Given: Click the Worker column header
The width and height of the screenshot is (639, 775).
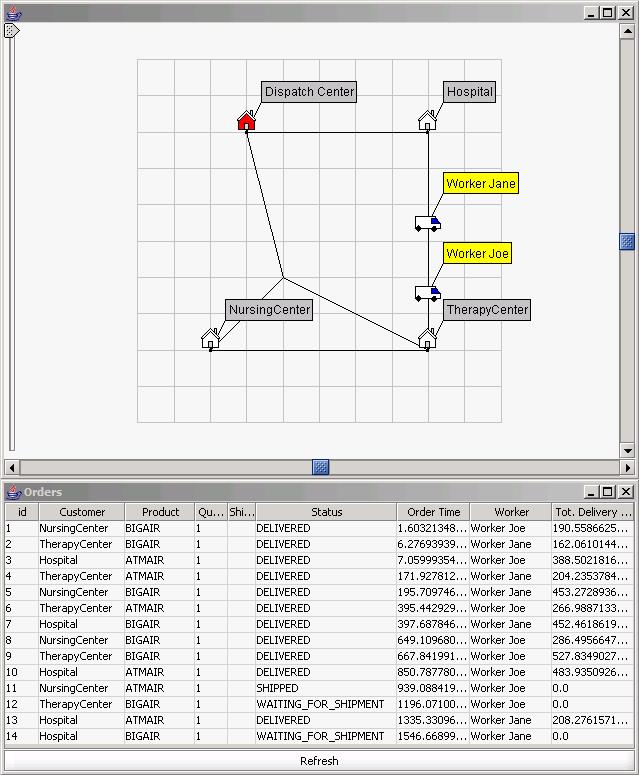Looking at the screenshot, I should pyautogui.click(x=511, y=512).
